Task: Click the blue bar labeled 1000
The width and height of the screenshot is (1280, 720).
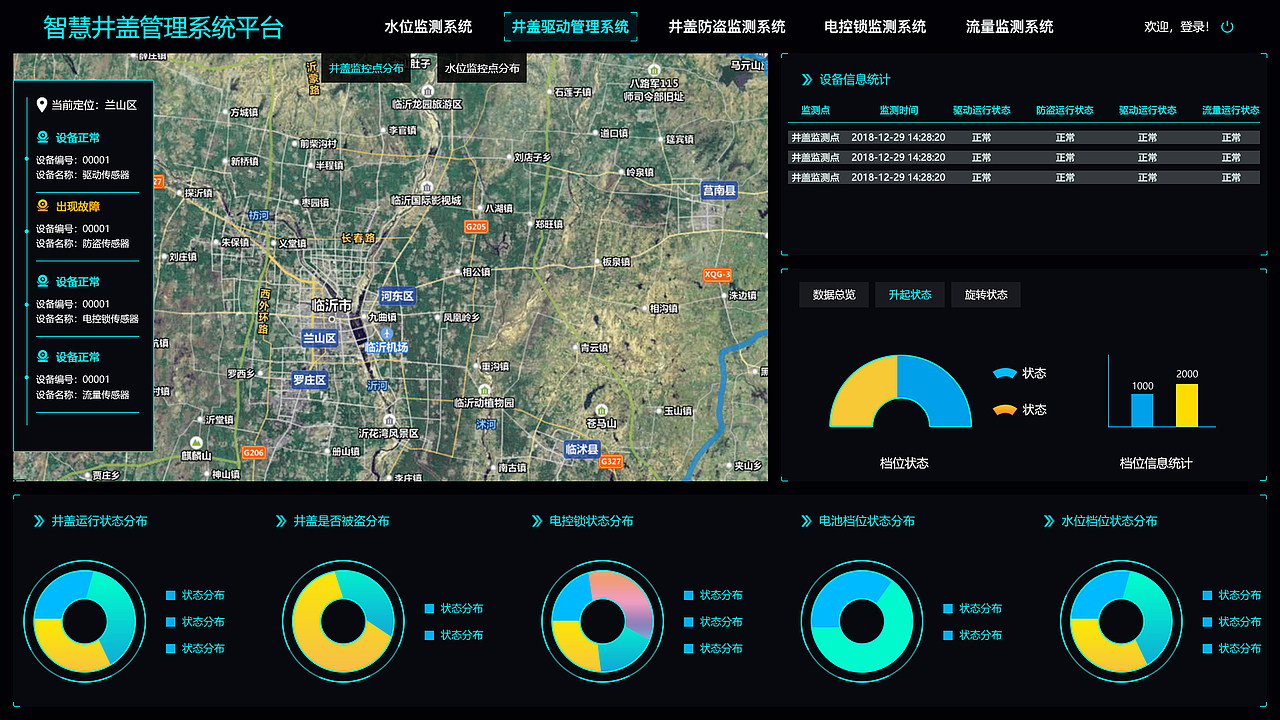Action: (x=1142, y=410)
